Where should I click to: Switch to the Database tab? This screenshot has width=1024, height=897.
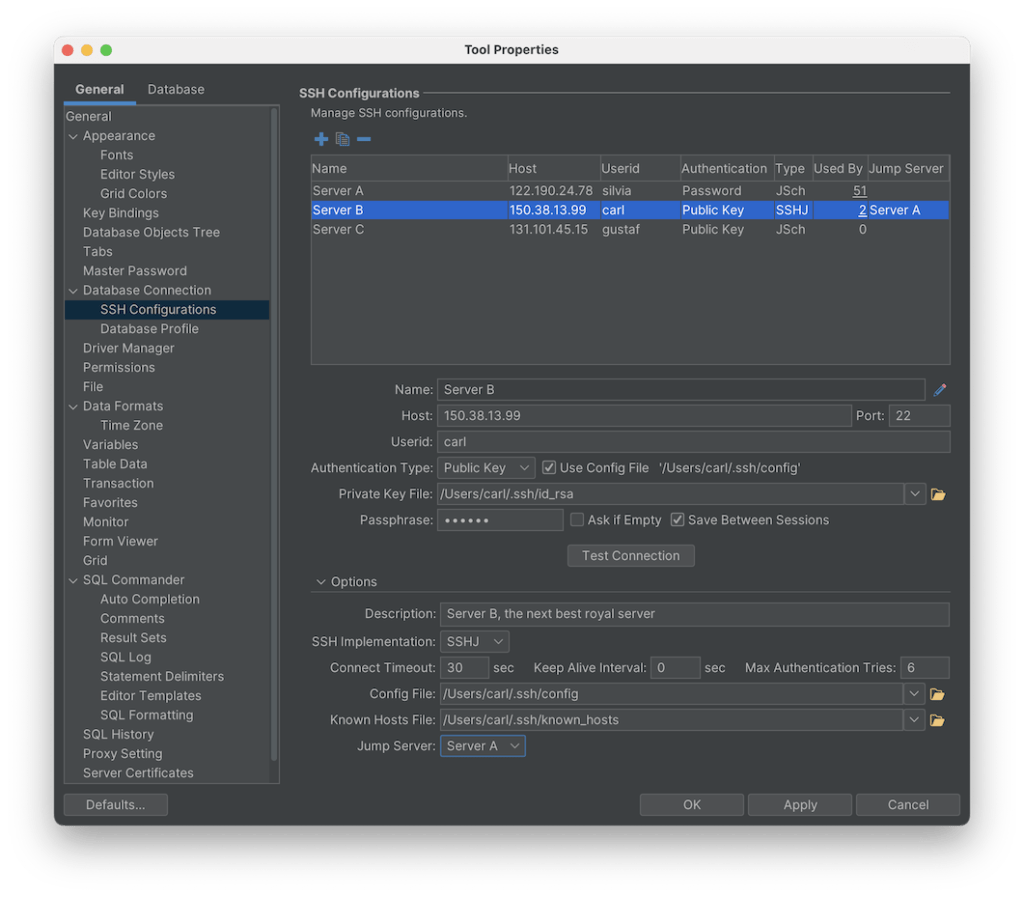(x=175, y=89)
